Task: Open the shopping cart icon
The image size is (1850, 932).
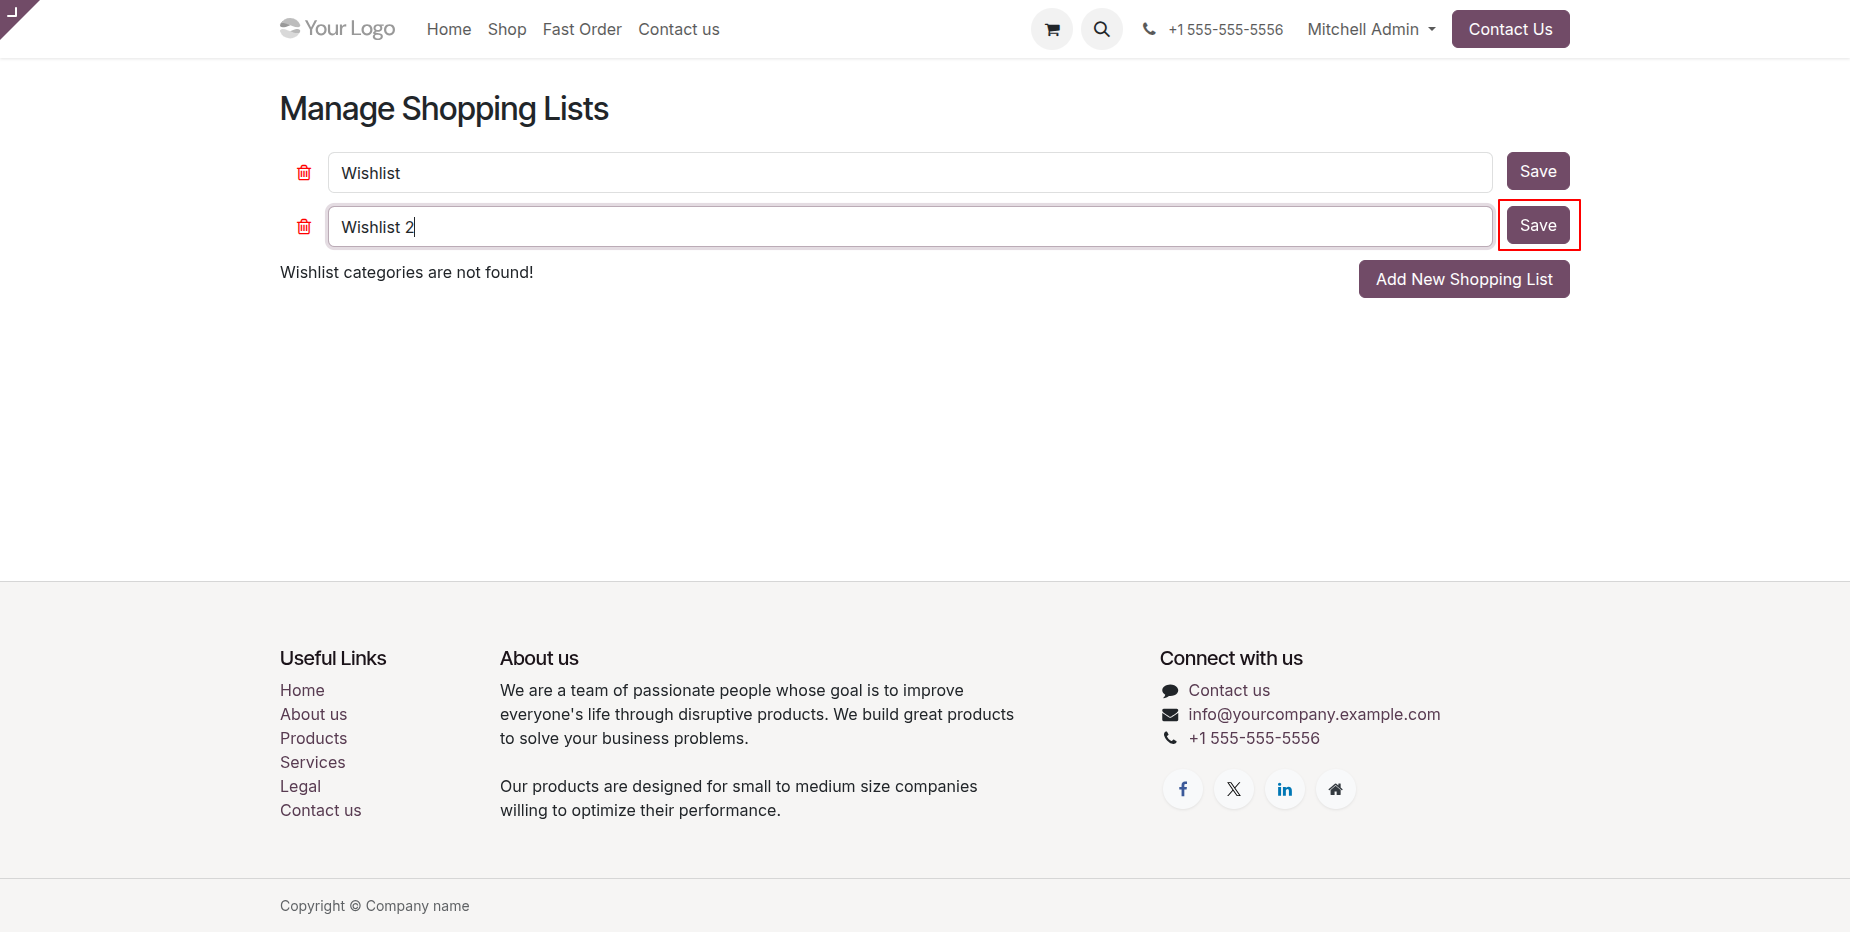Action: 1051,29
